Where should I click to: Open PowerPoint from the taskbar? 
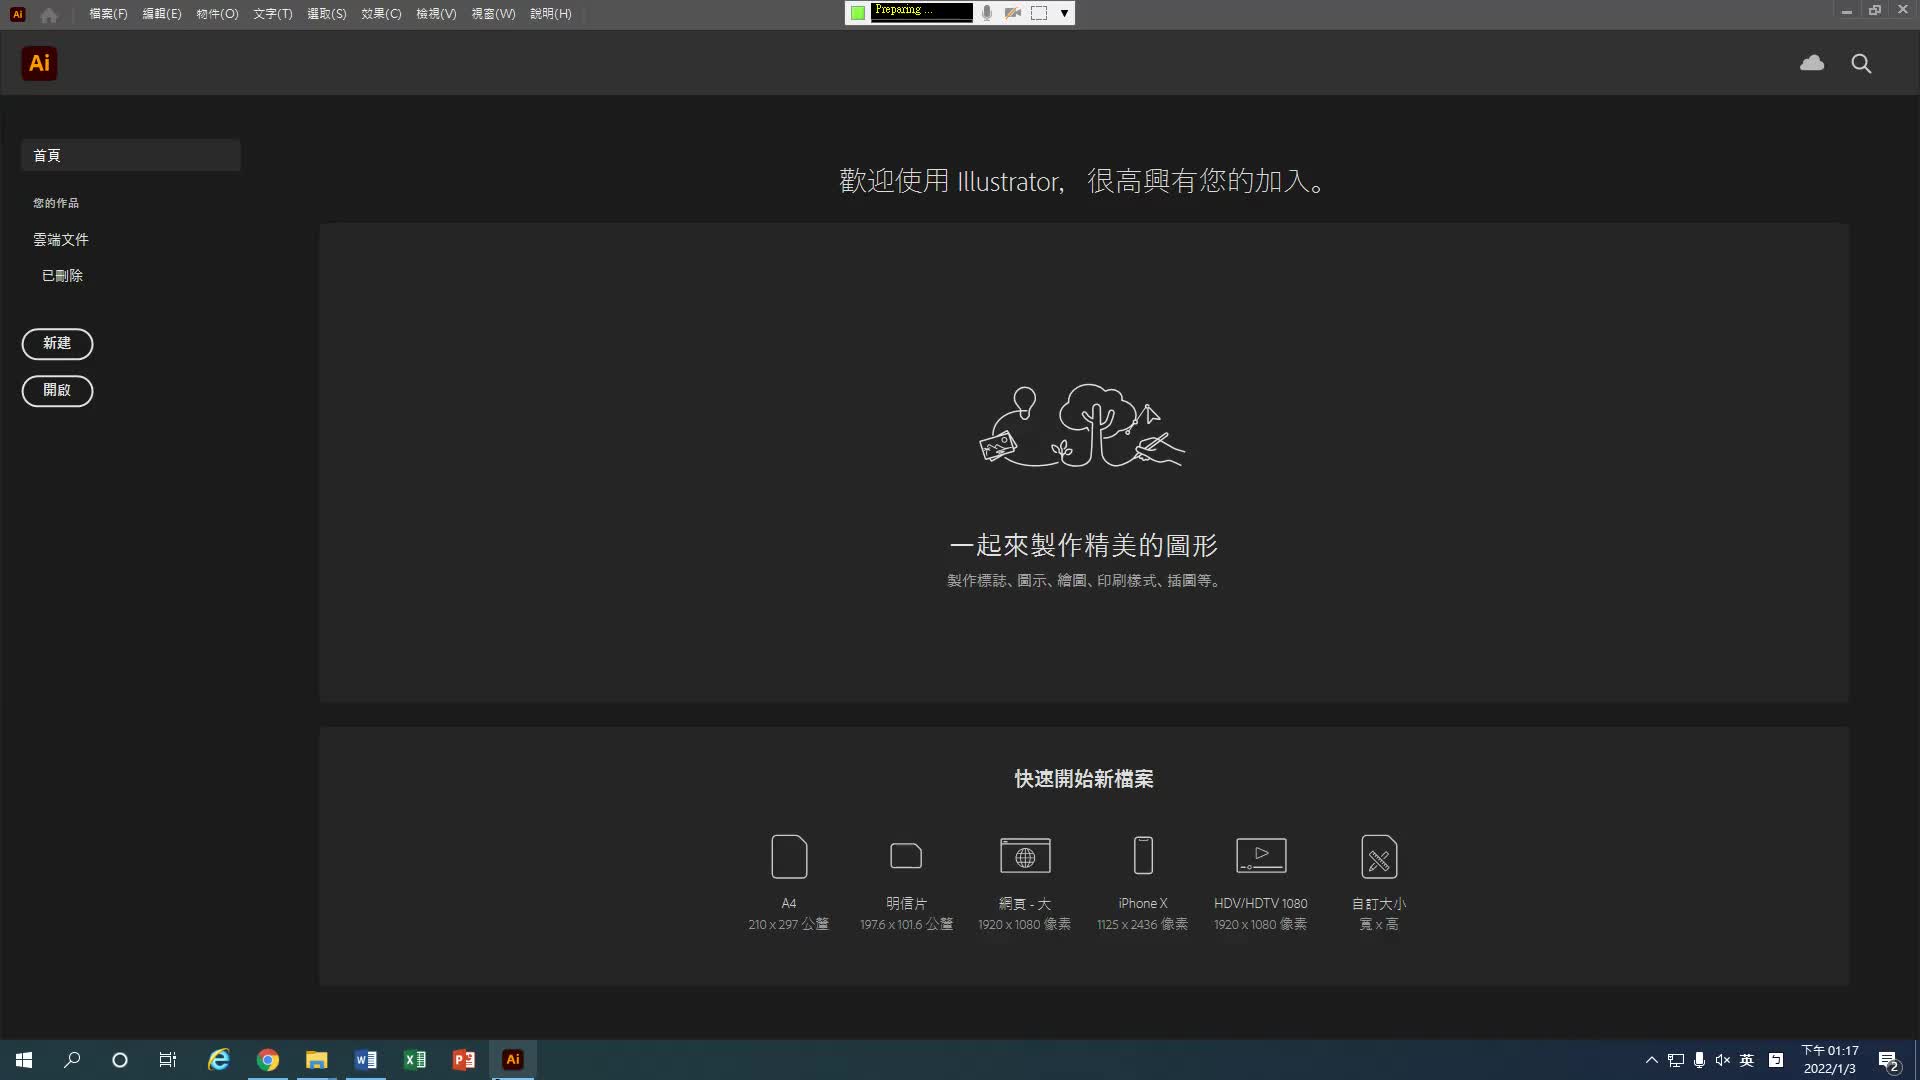point(463,1060)
